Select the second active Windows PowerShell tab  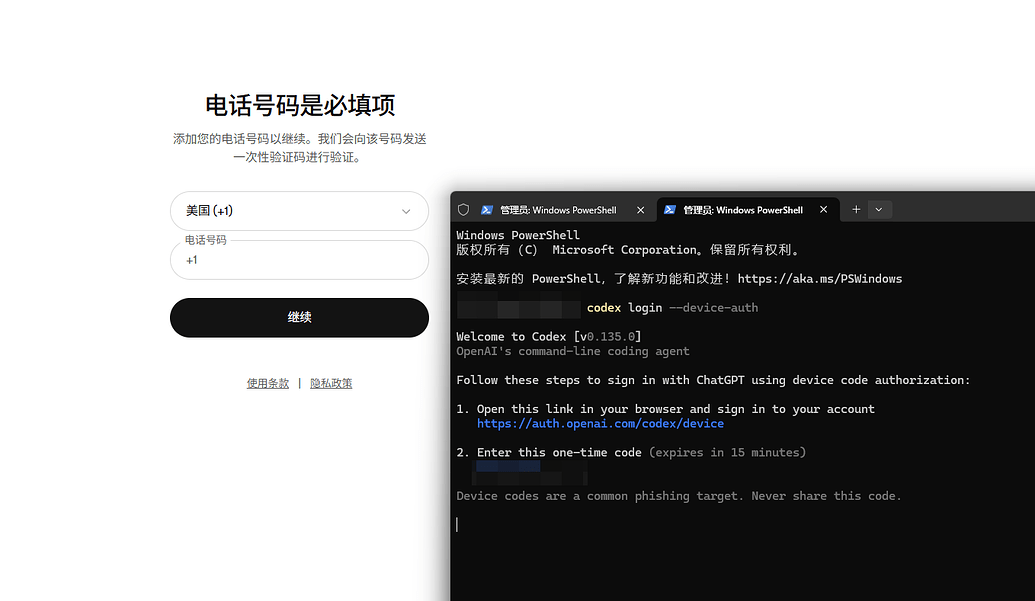click(x=748, y=210)
